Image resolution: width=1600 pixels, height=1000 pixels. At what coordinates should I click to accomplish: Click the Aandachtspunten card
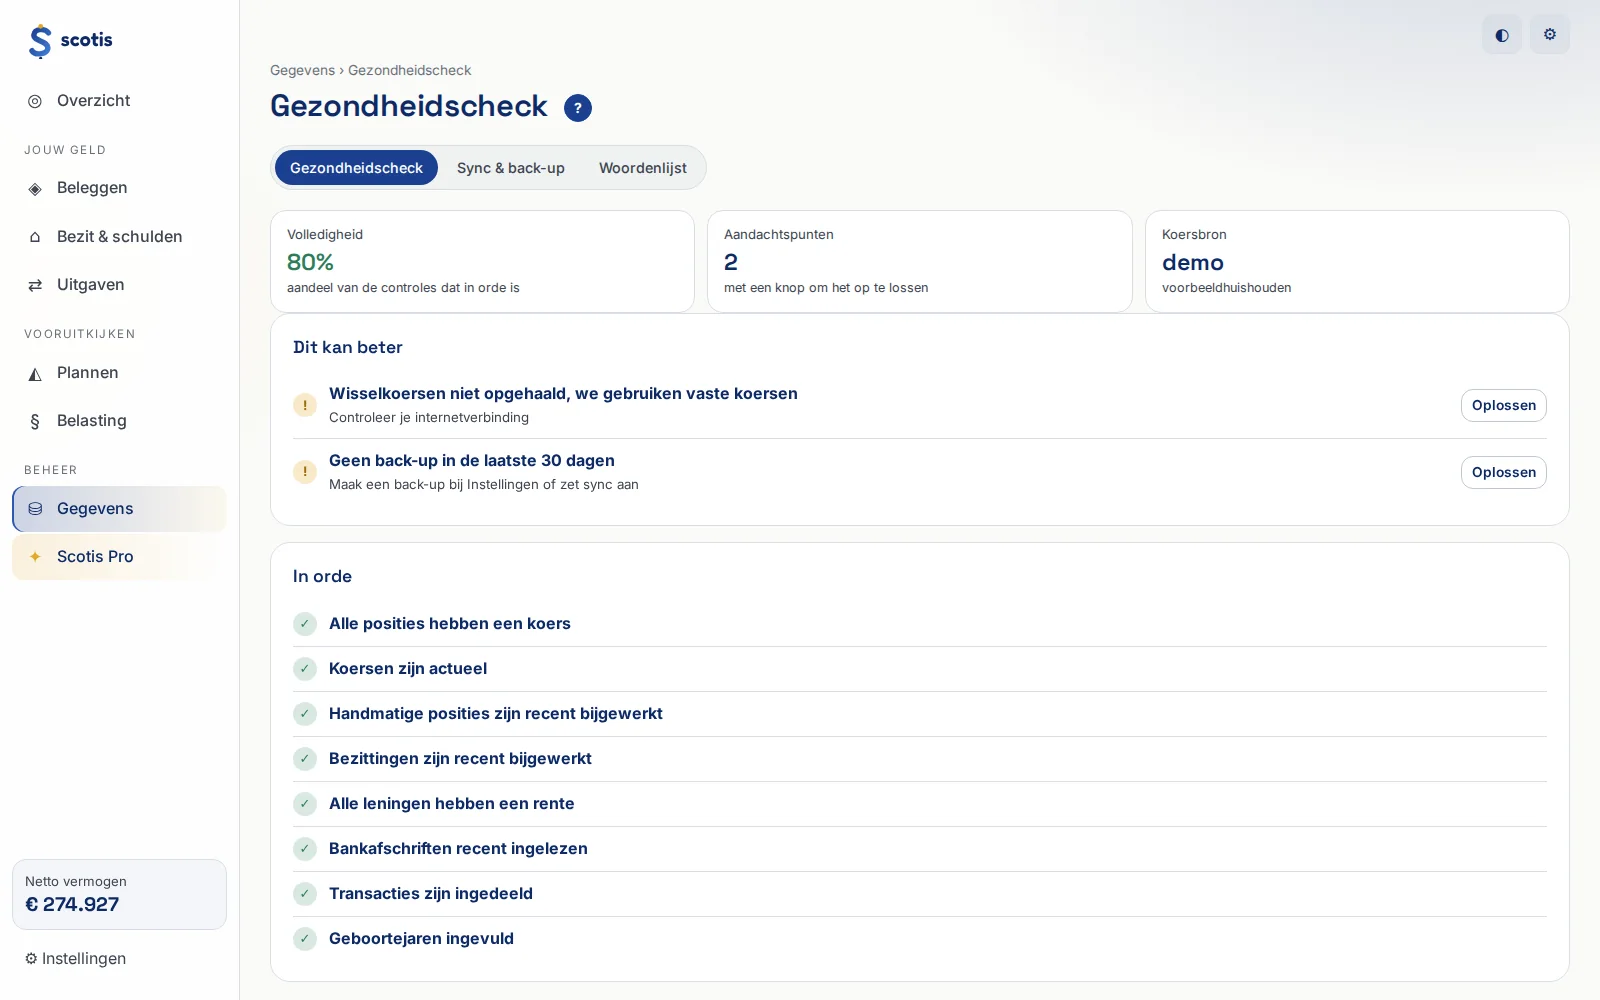[x=920, y=261]
